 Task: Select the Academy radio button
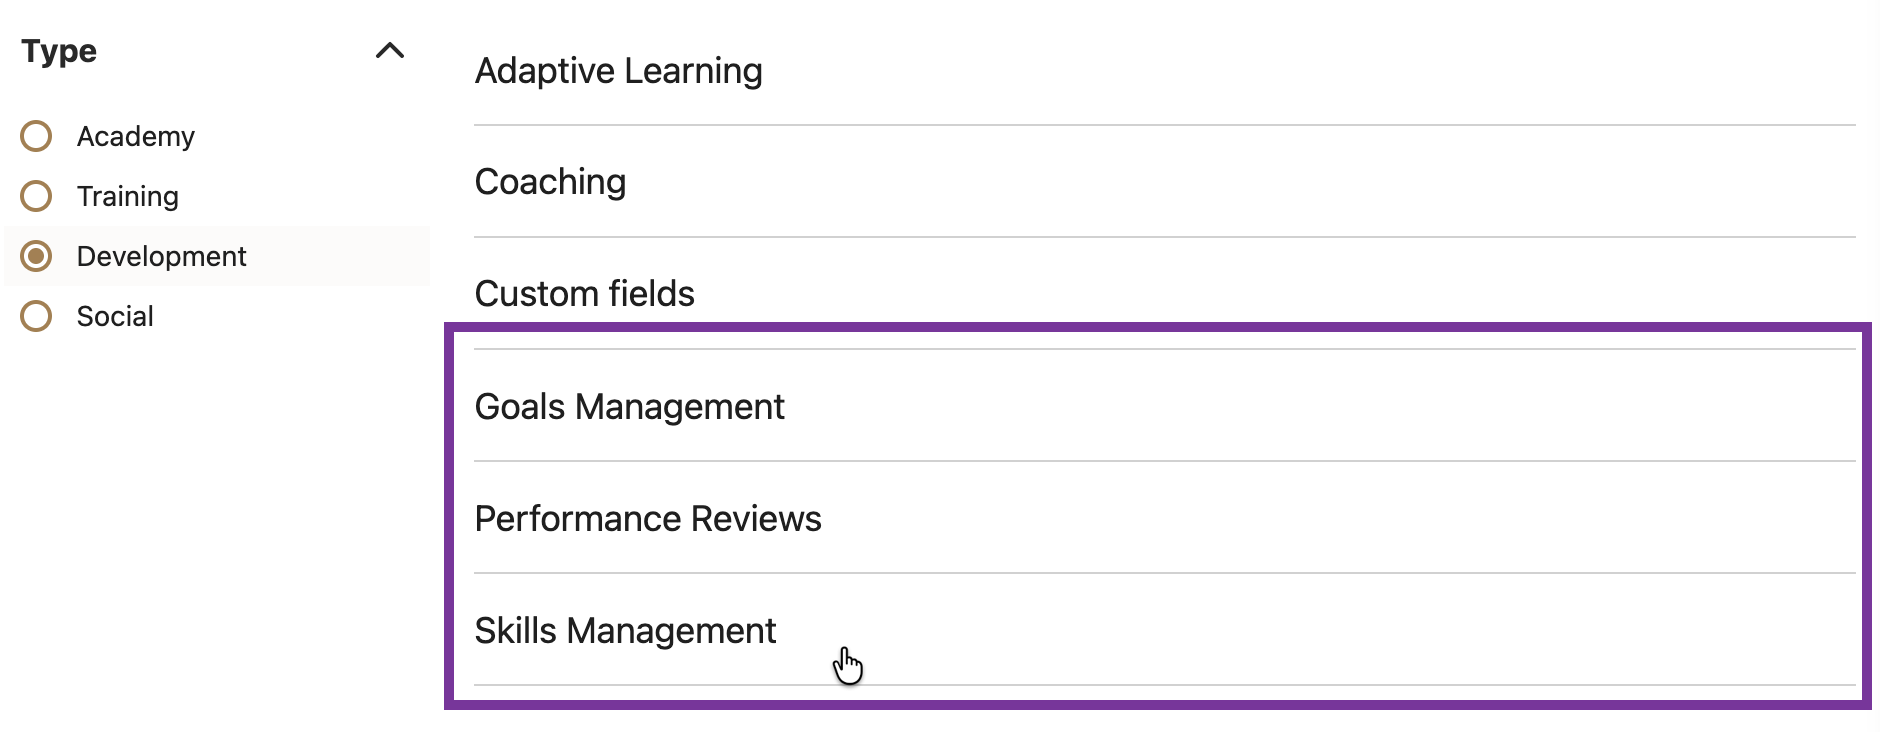[x=37, y=136]
